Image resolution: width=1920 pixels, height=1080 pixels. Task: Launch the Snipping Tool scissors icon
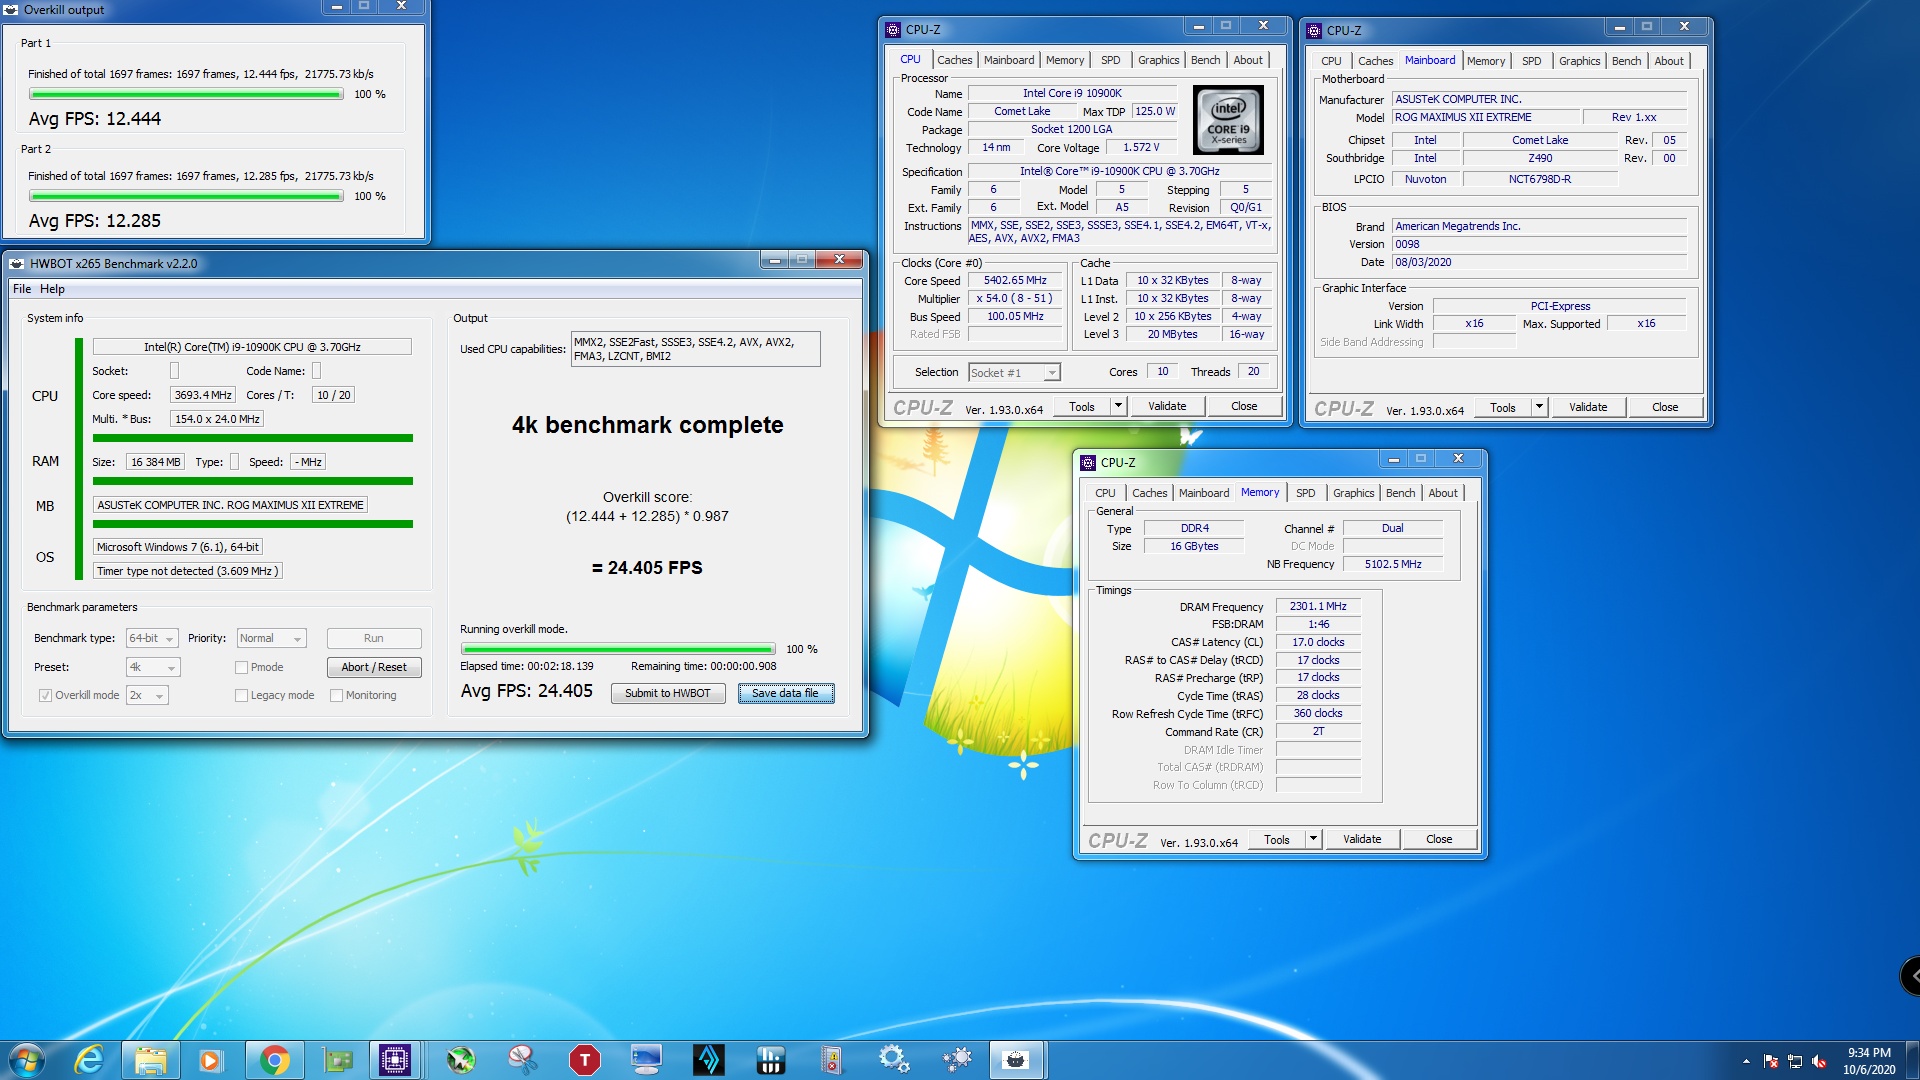[522, 1059]
